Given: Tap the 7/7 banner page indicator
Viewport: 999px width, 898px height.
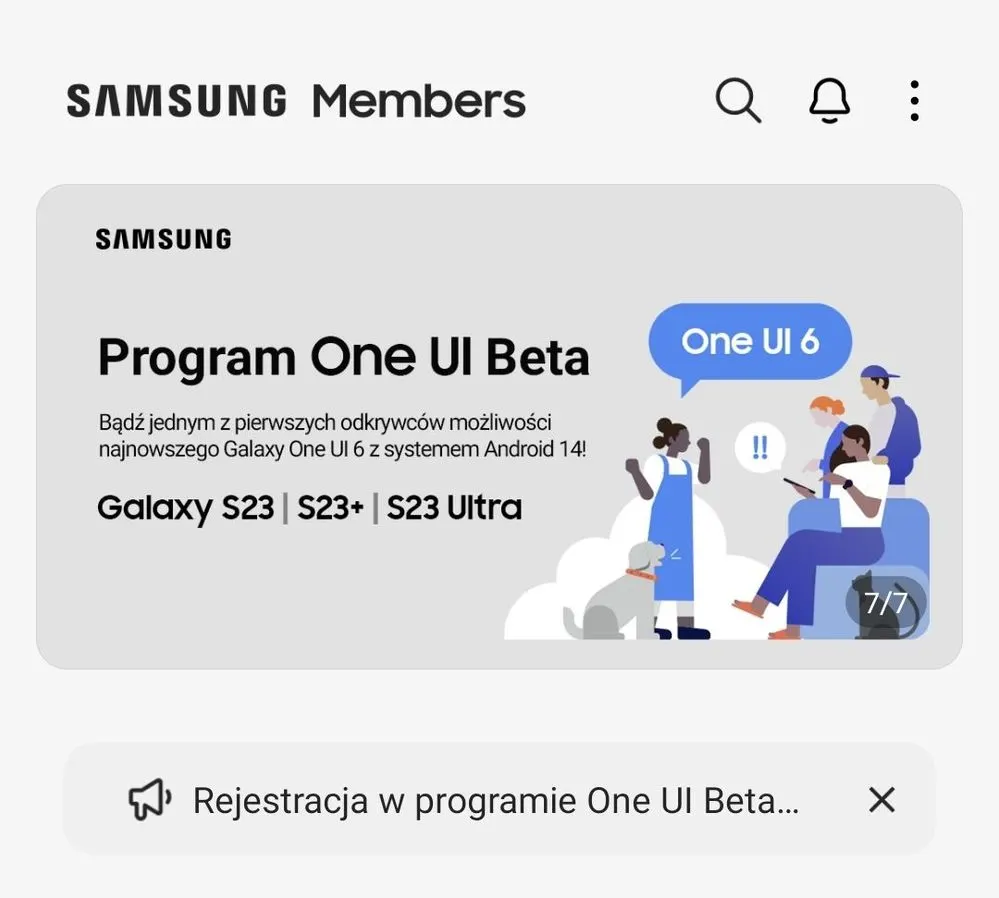Looking at the screenshot, I should pyautogui.click(x=886, y=603).
